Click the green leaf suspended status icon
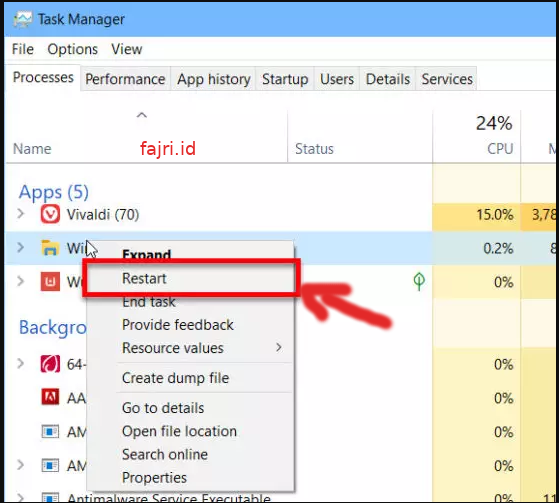The height and width of the screenshot is (503, 559). click(x=419, y=282)
